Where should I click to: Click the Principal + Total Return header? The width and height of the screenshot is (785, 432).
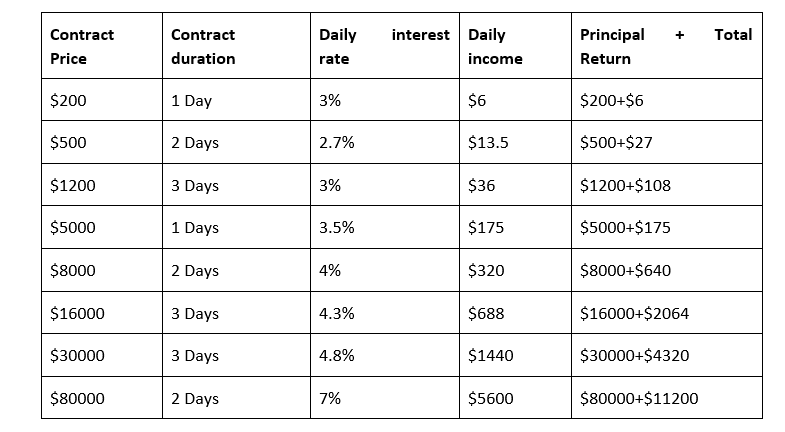click(665, 46)
